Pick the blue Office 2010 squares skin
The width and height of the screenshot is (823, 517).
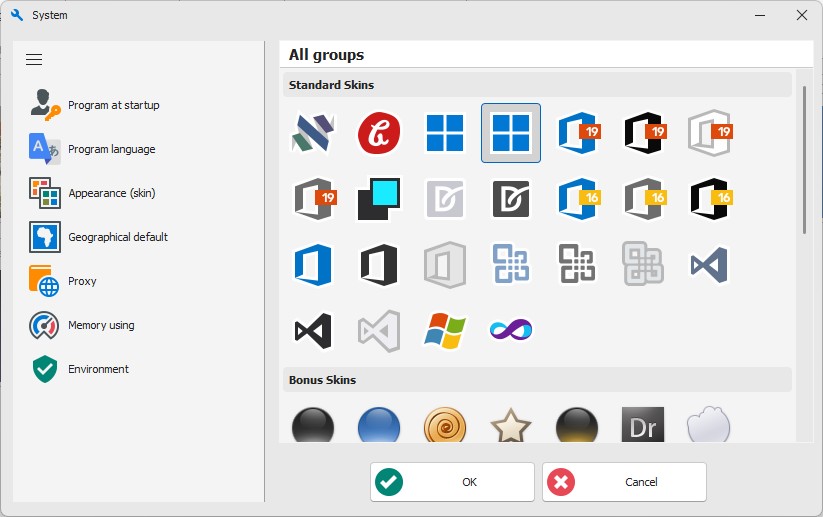(511, 263)
